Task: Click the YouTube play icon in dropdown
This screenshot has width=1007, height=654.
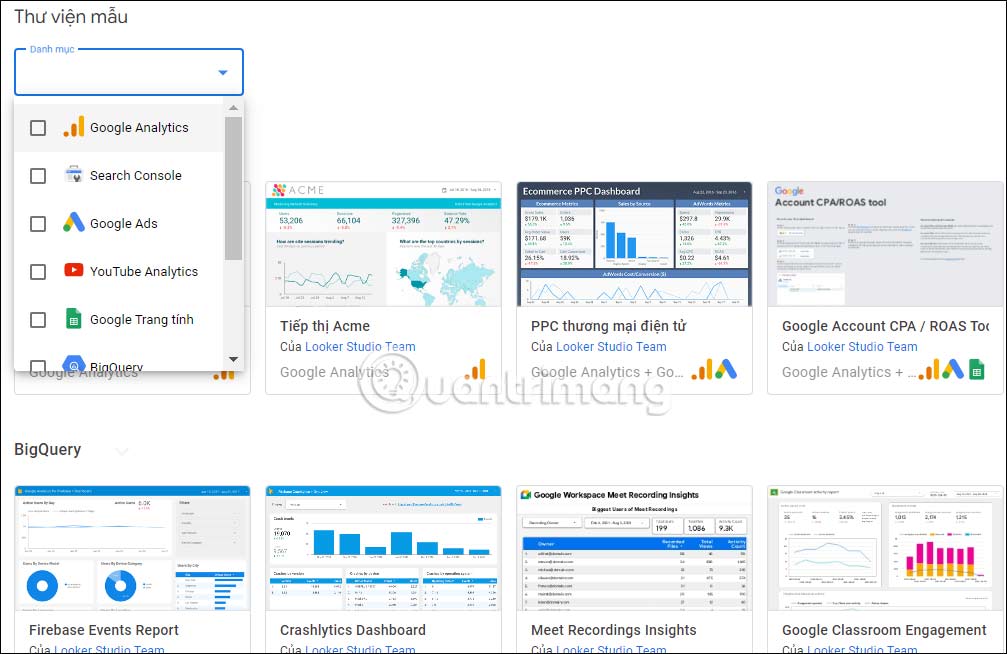Action: coord(74,270)
